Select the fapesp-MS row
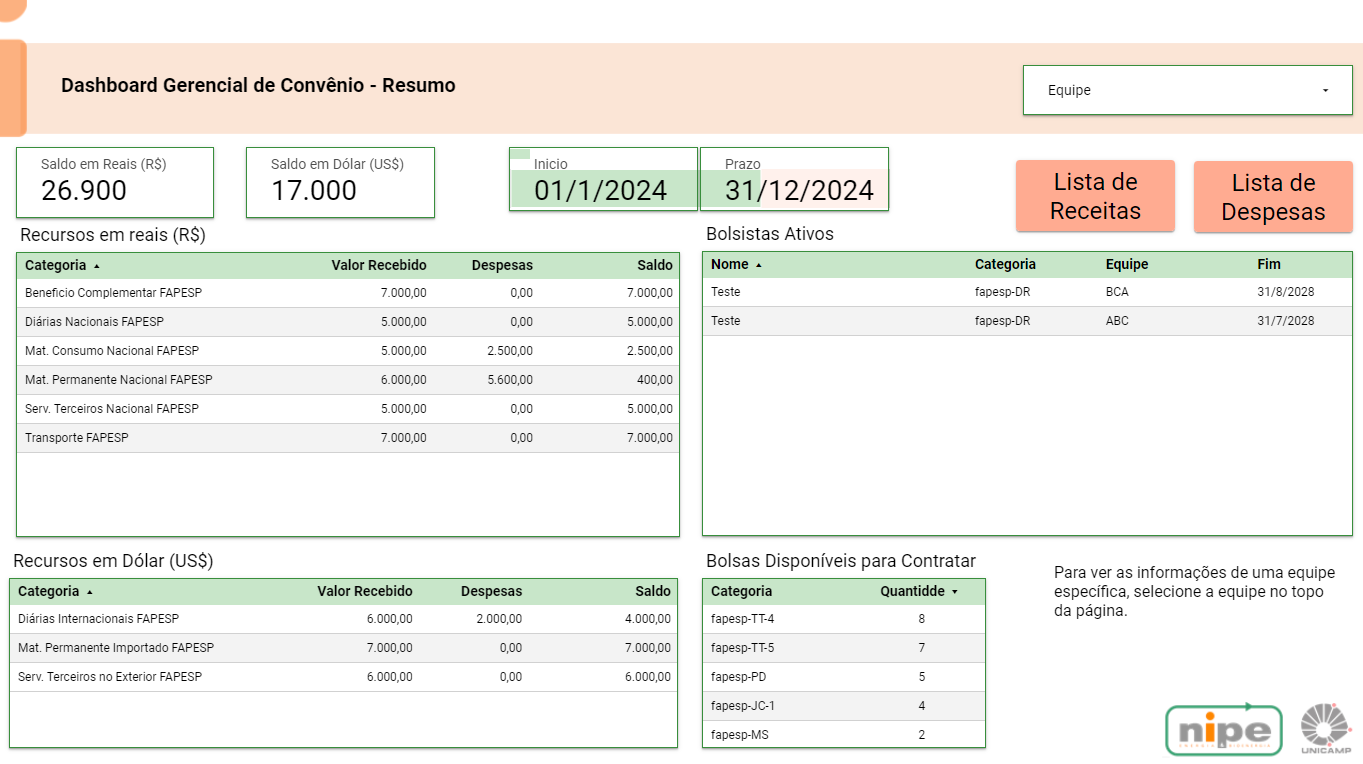This screenshot has width=1363, height=764. (844, 734)
